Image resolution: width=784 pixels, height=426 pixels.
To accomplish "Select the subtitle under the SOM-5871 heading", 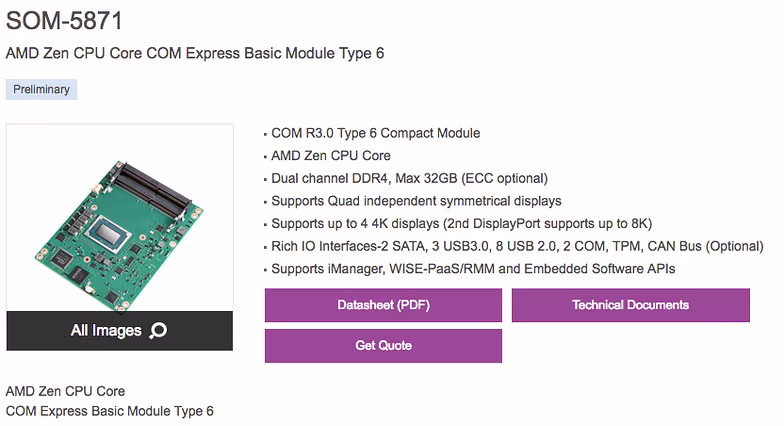I will click(195, 53).
